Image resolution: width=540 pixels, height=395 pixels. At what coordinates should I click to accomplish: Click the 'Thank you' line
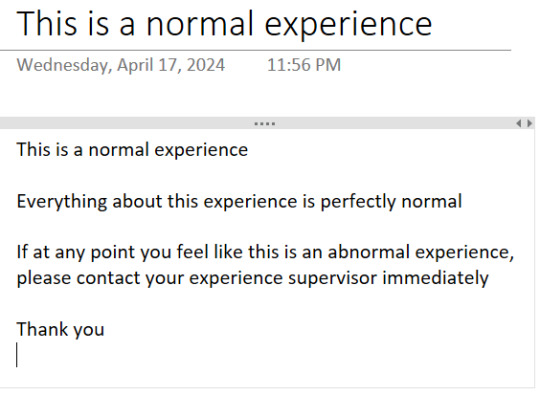coord(60,330)
